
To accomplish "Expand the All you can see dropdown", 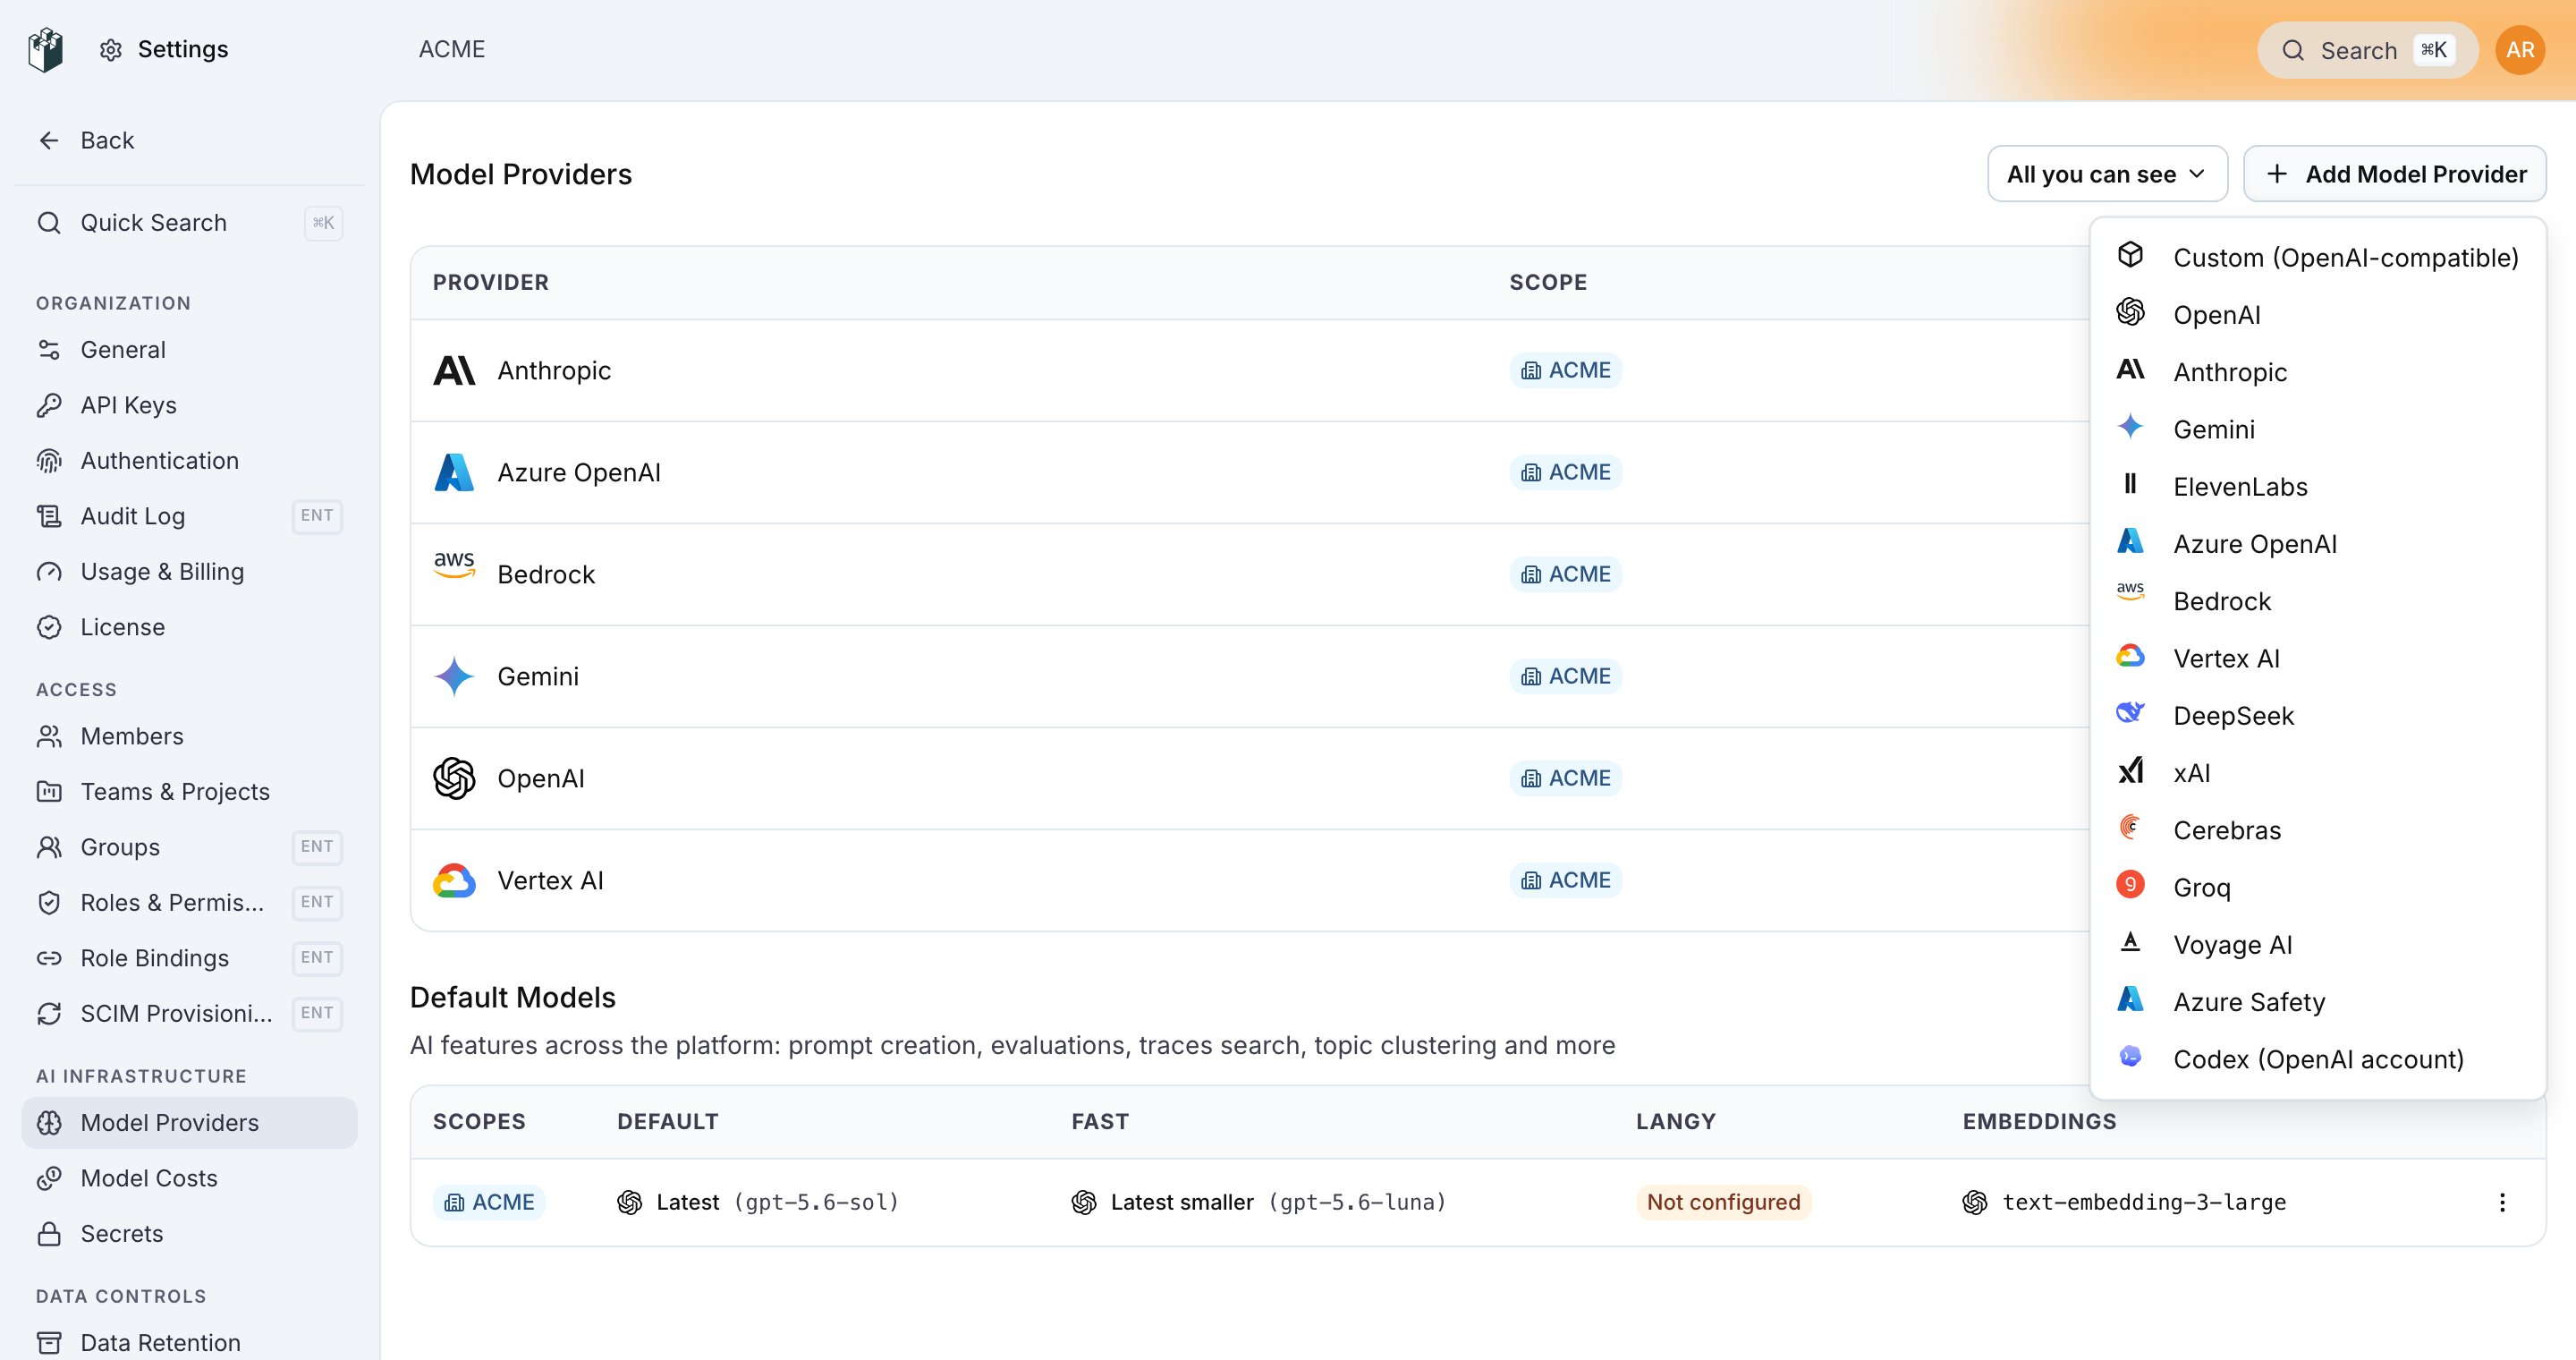I will (2107, 174).
